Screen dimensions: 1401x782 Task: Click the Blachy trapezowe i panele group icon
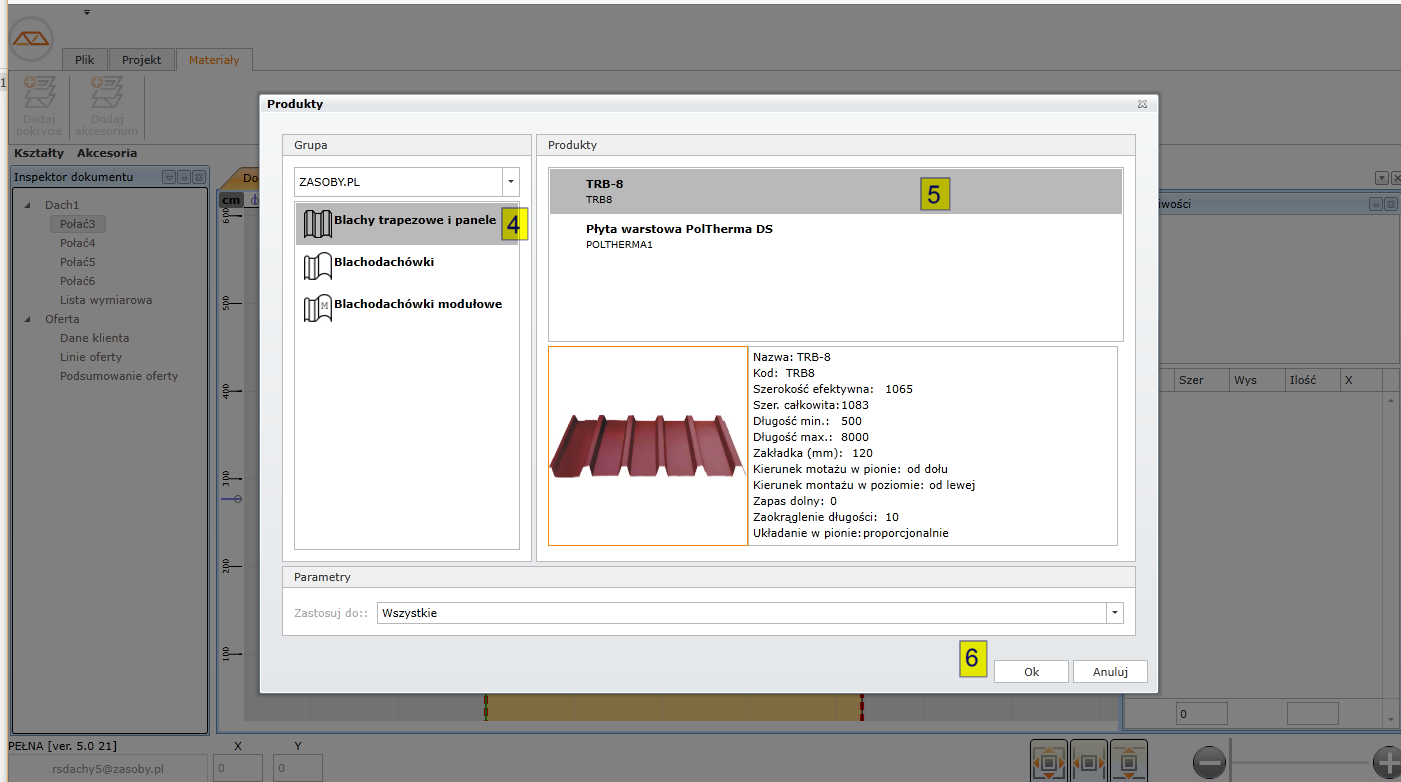click(x=317, y=224)
